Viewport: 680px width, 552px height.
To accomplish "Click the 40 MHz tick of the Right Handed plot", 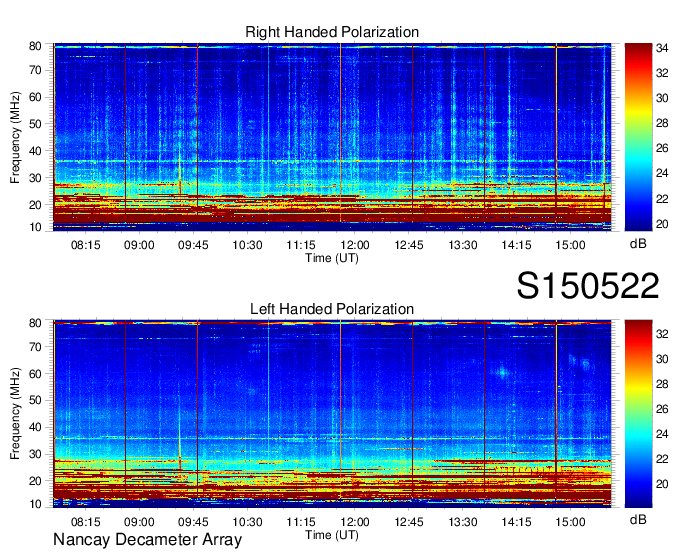I will pyautogui.click(x=35, y=151).
